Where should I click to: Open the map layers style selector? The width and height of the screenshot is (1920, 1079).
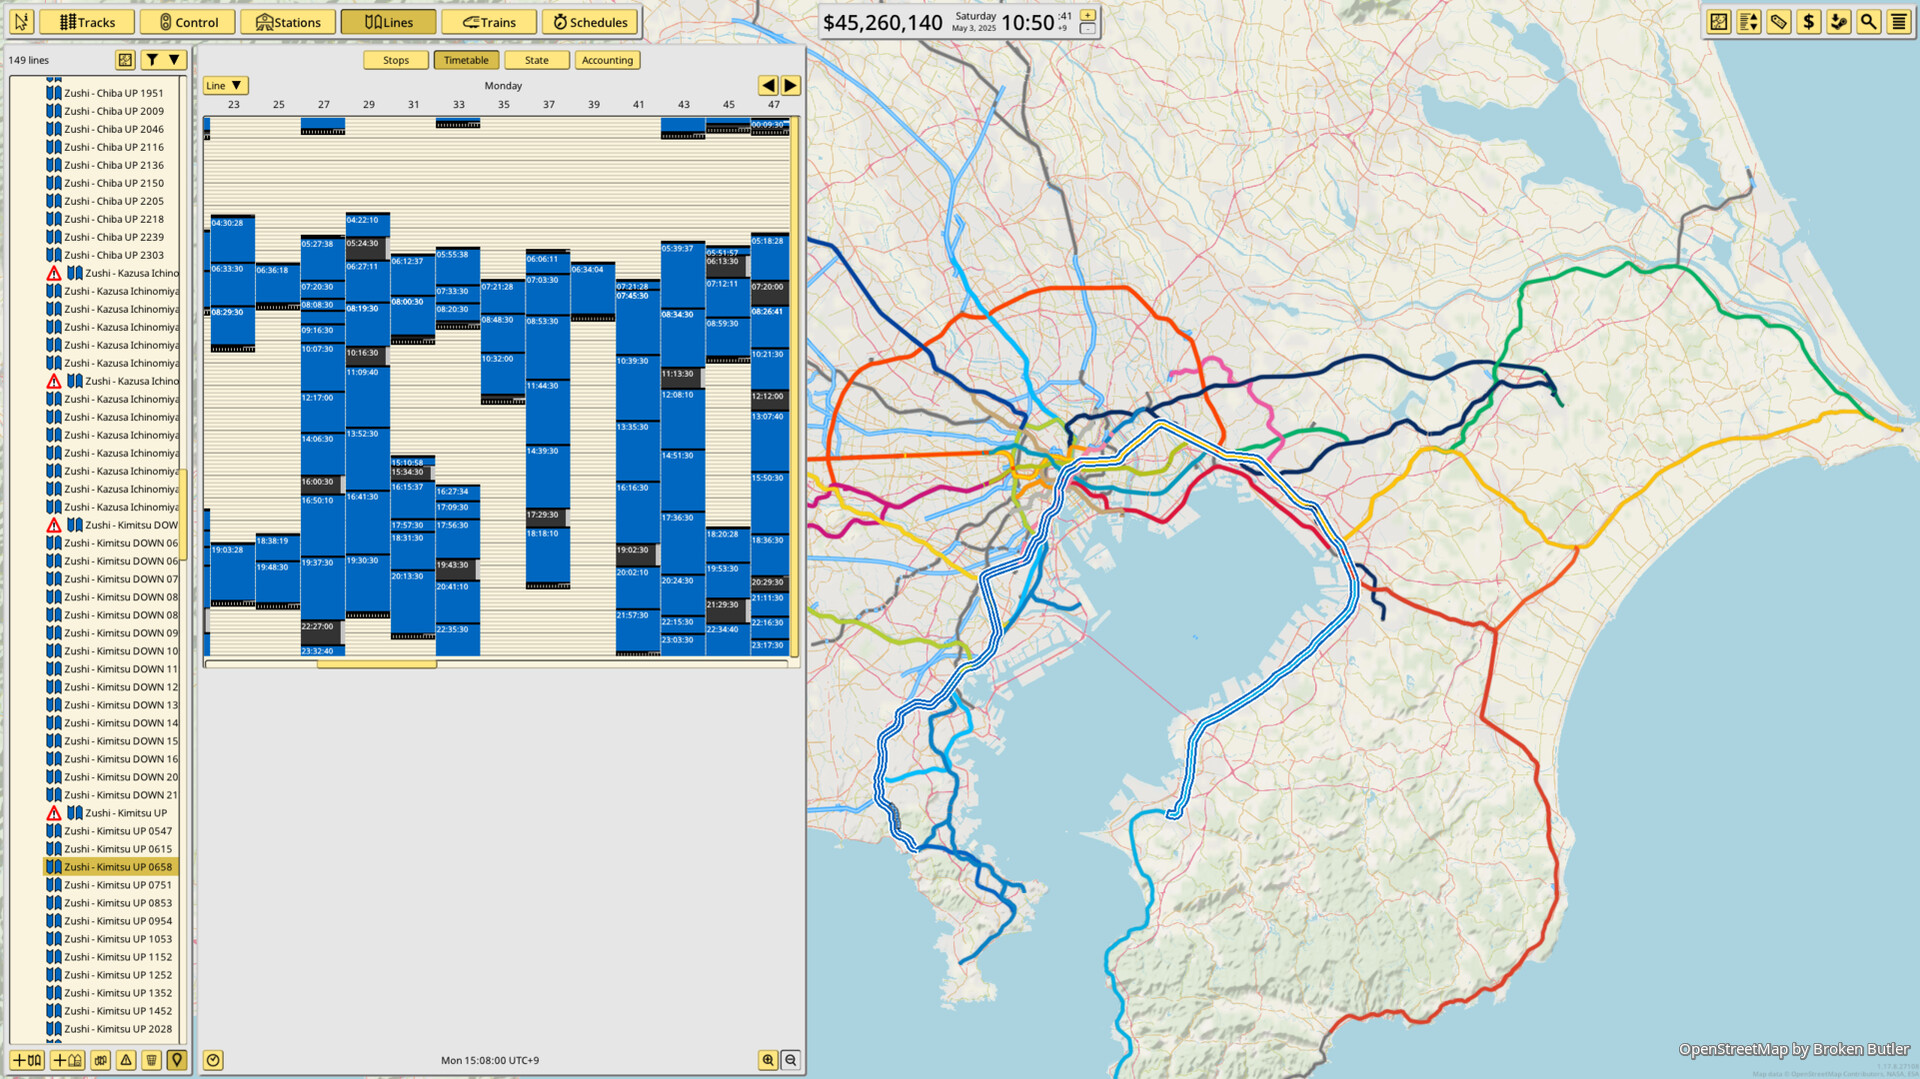pos(1718,21)
